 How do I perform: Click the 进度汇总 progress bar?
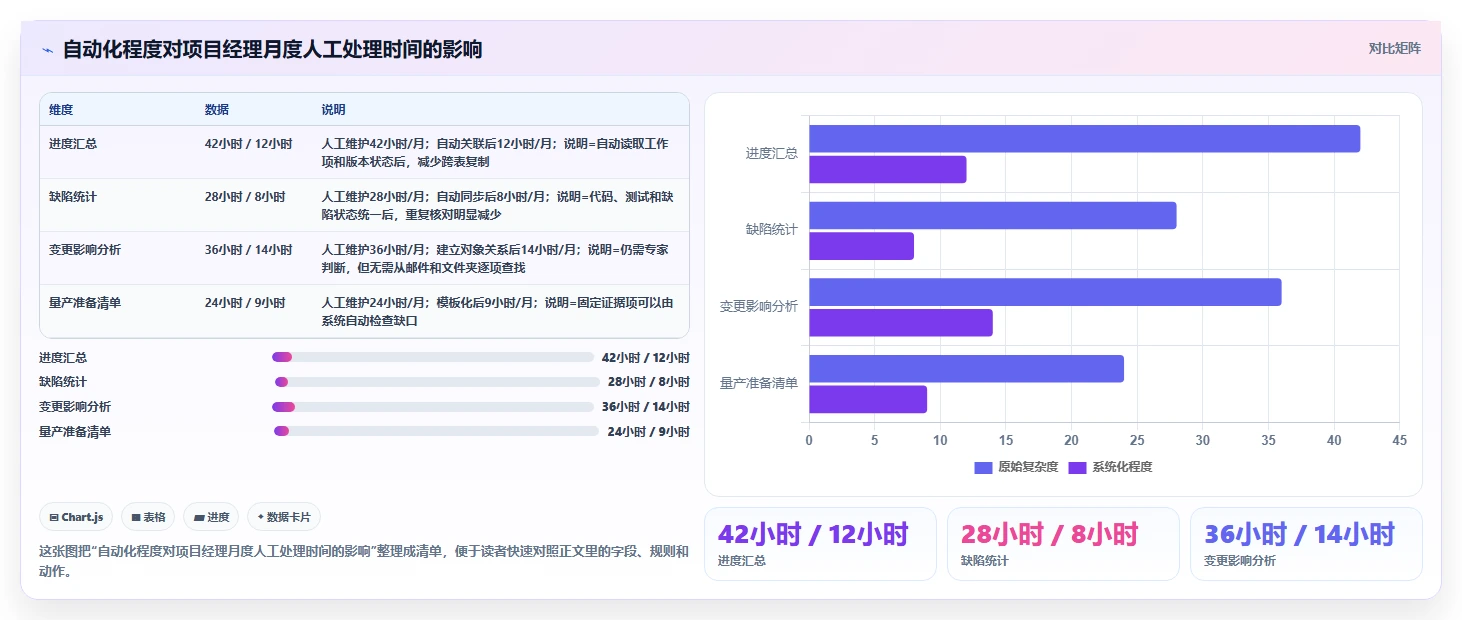point(432,357)
